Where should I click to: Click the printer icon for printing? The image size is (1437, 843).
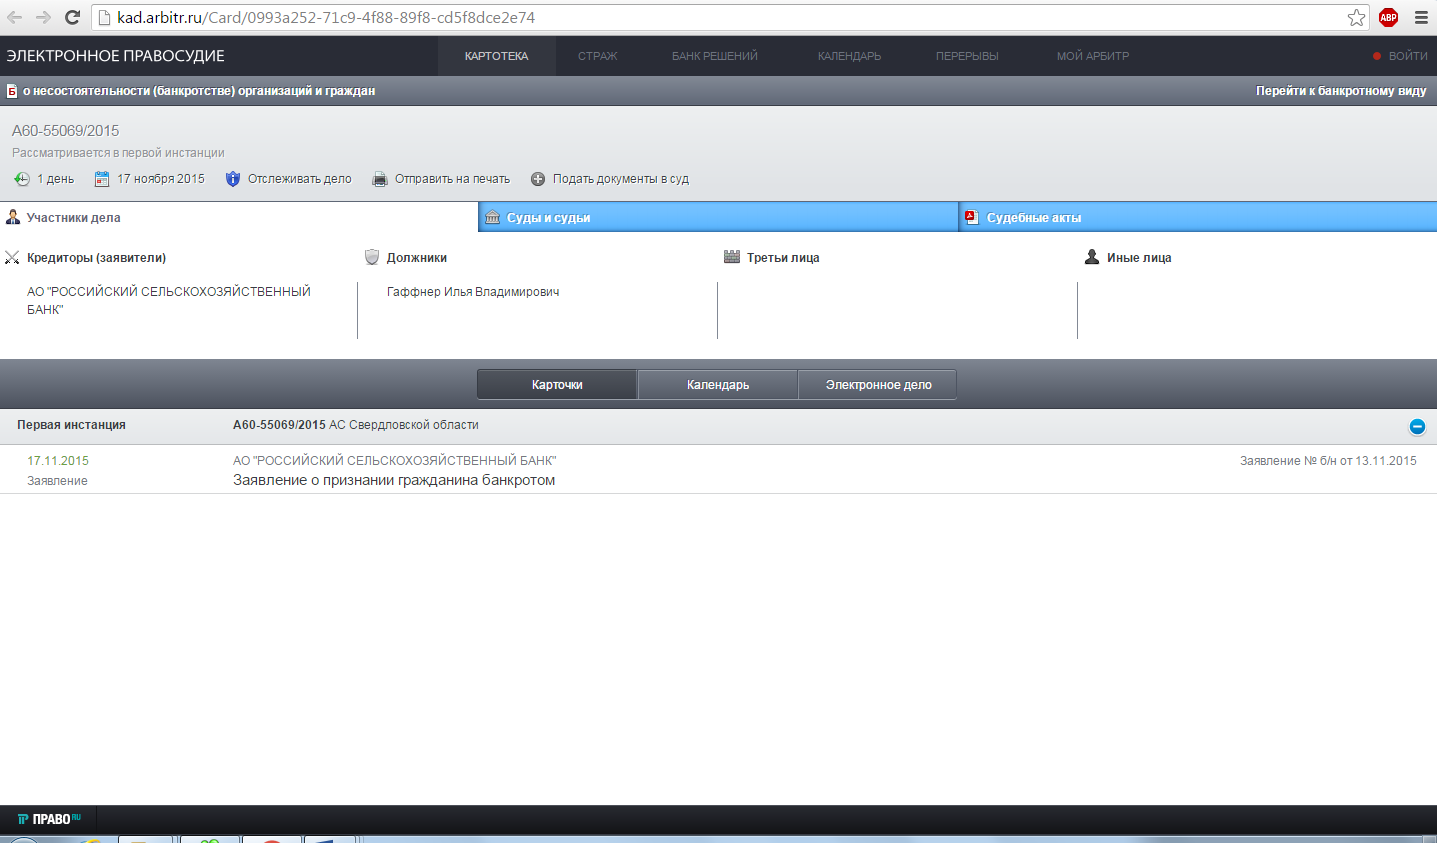pos(380,179)
